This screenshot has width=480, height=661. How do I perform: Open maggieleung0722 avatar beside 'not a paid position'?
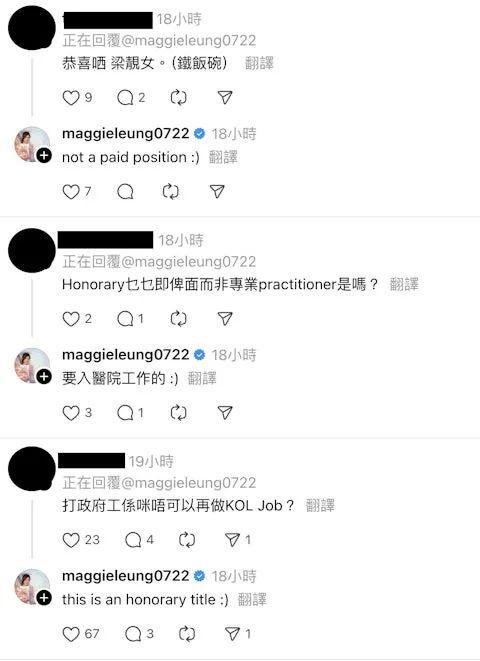point(32,145)
